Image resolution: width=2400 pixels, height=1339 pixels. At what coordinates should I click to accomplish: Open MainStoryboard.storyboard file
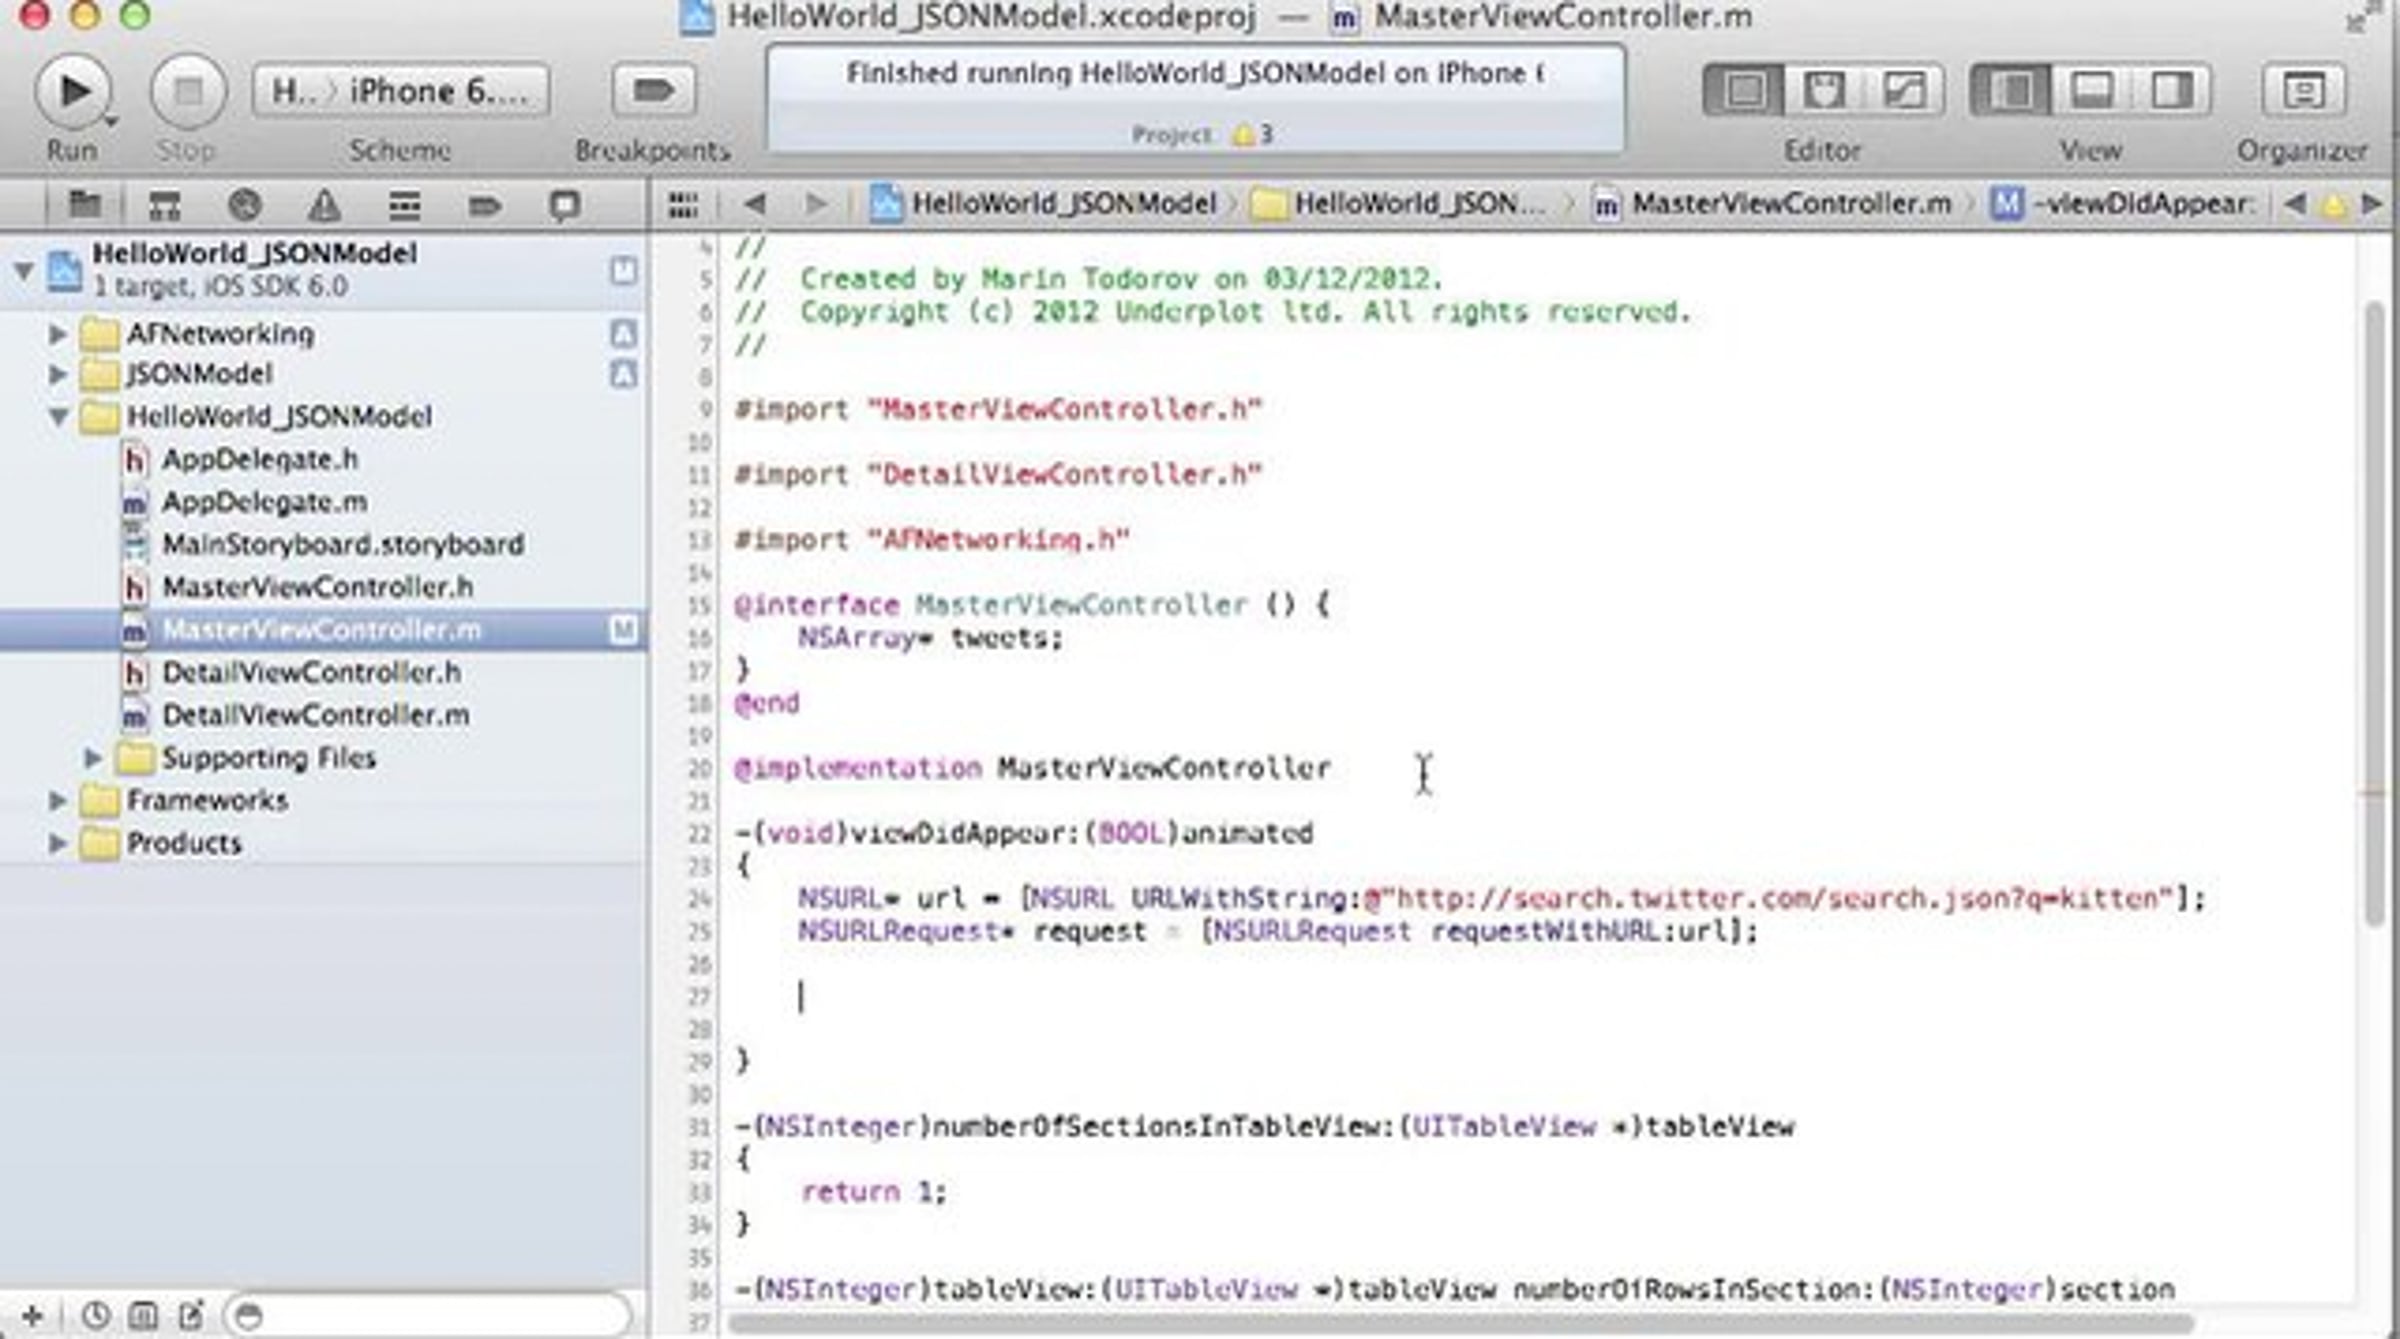click(343, 544)
